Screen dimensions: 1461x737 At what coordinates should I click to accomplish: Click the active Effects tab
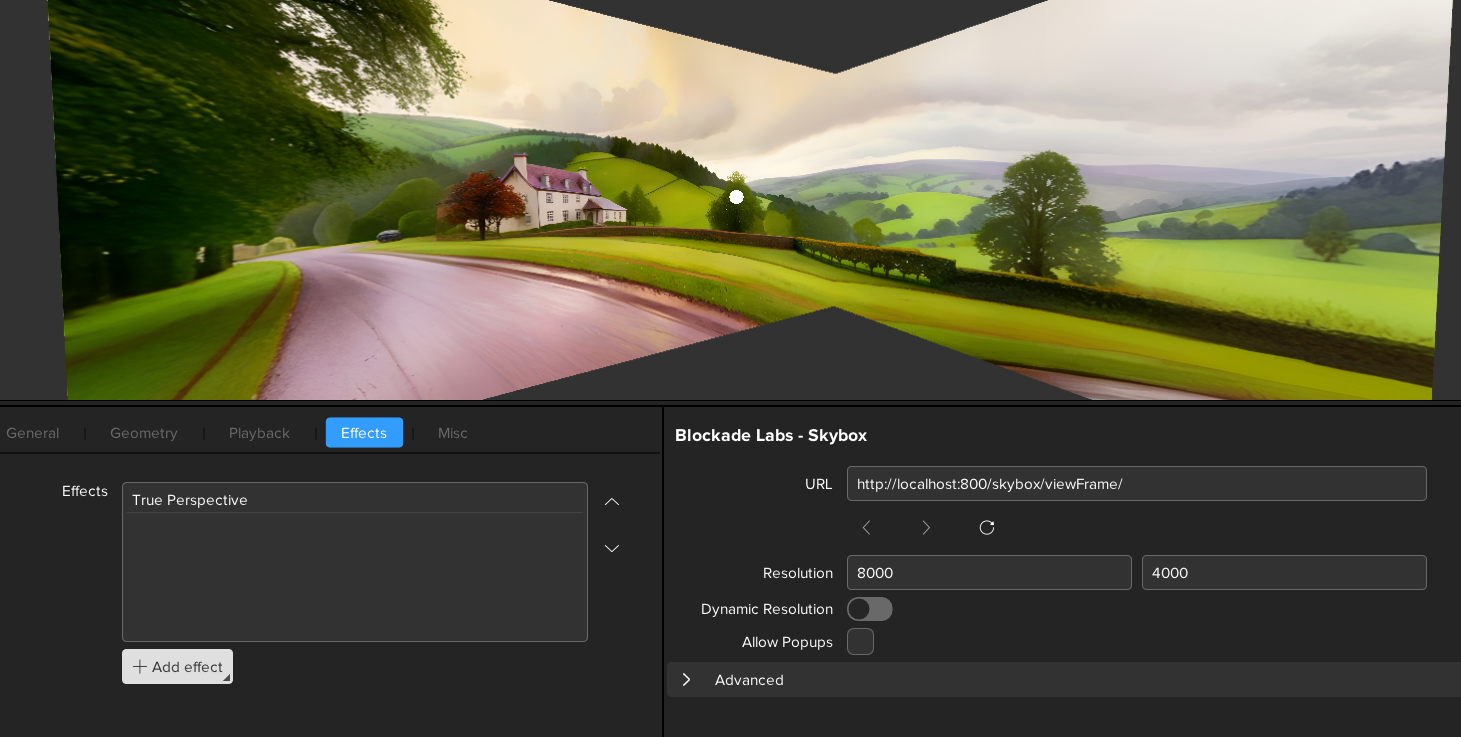364,433
